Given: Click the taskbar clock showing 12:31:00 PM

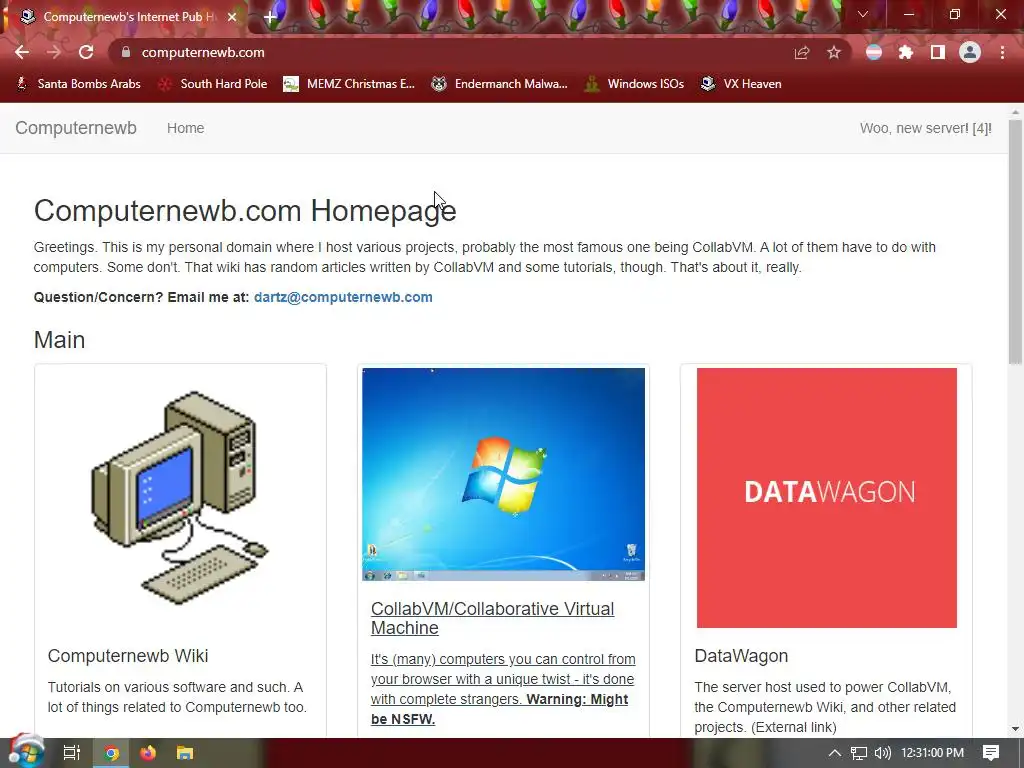Looking at the screenshot, I should (933, 753).
